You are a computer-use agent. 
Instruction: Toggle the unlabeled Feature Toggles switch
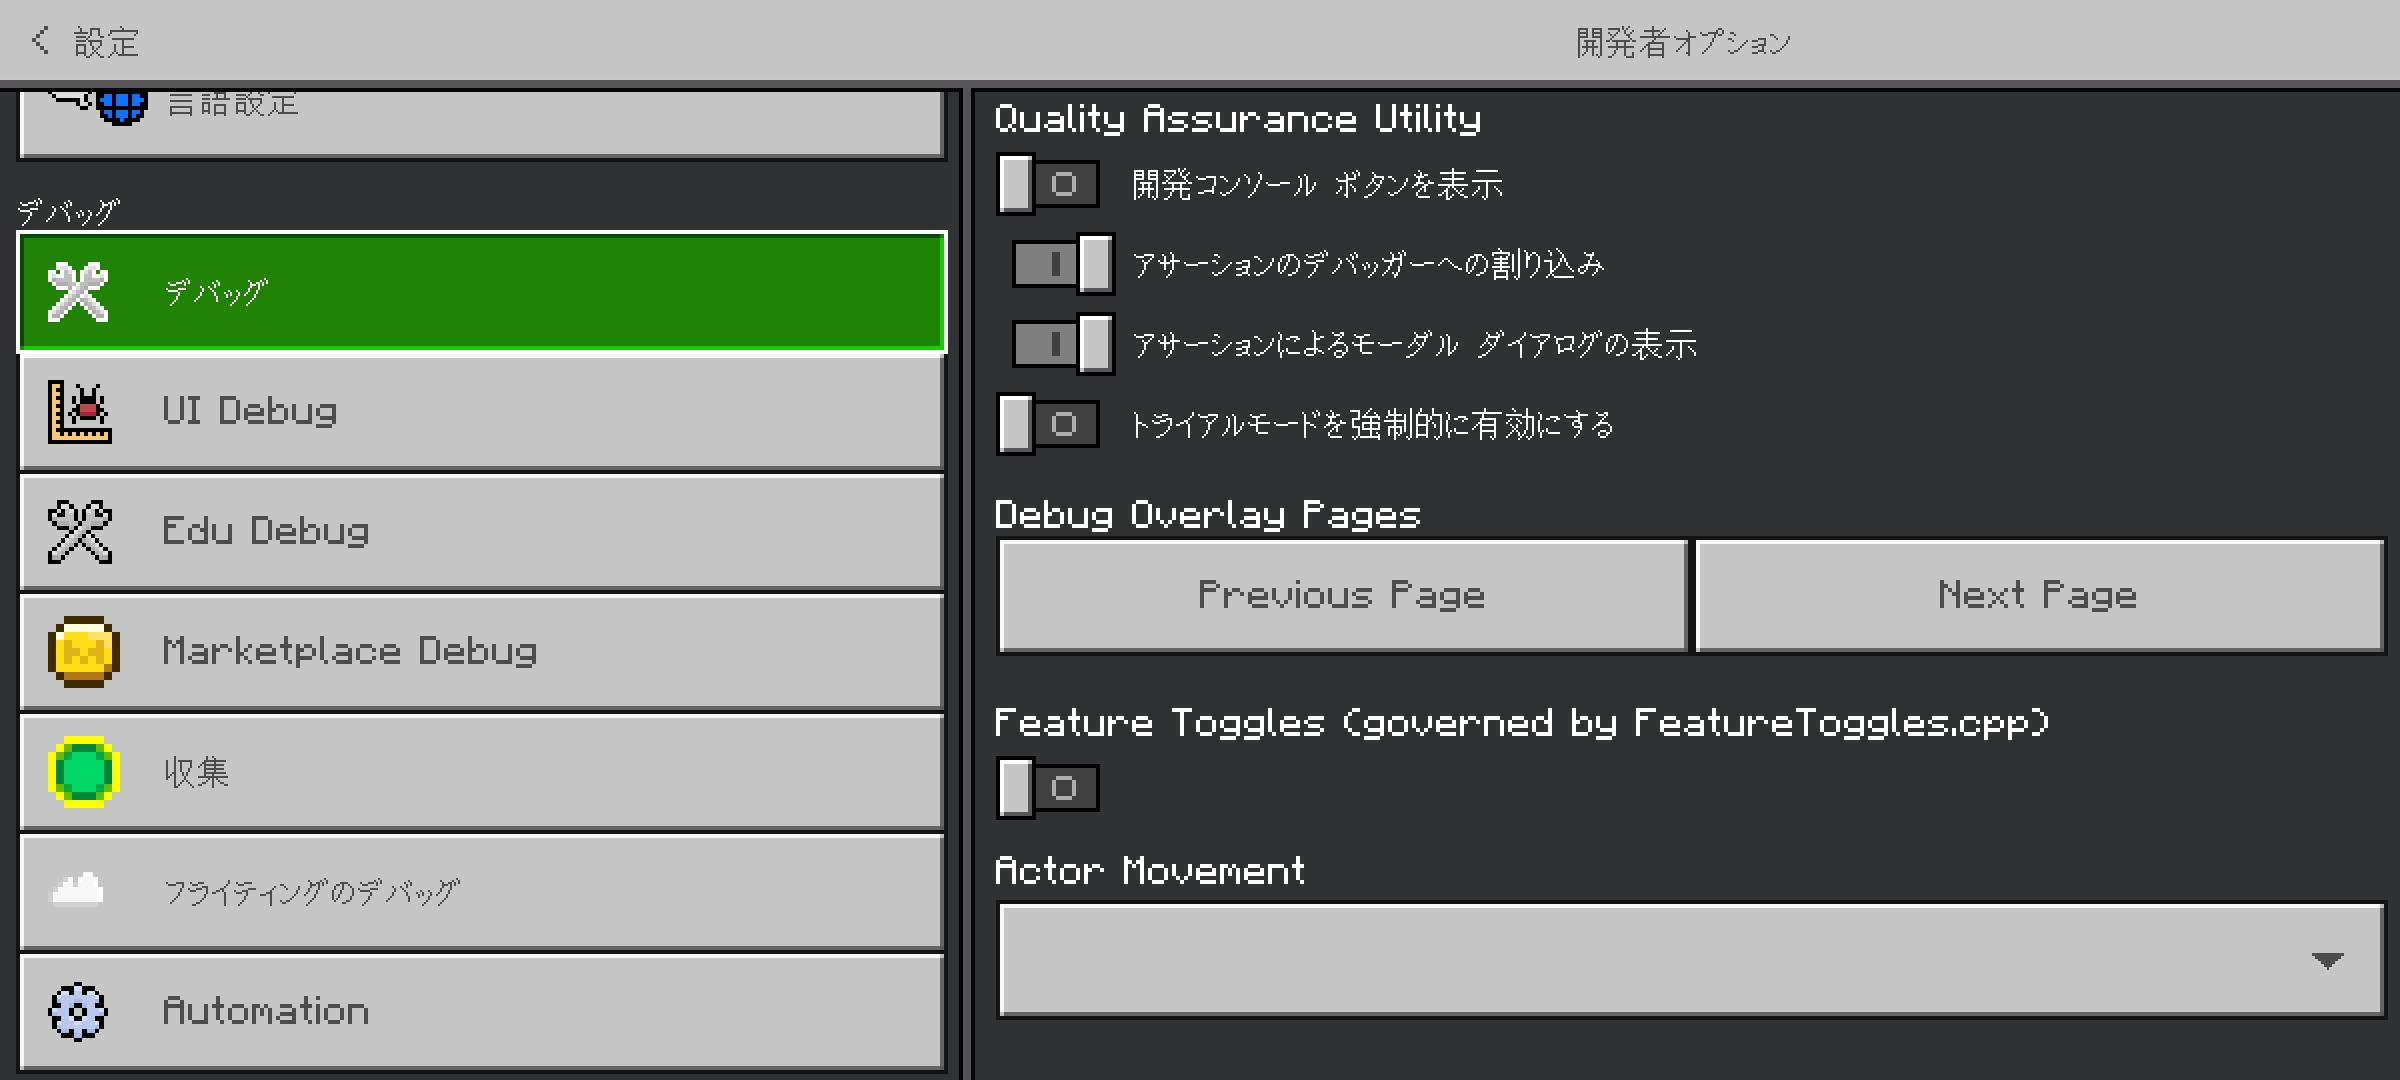(1048, 788)
